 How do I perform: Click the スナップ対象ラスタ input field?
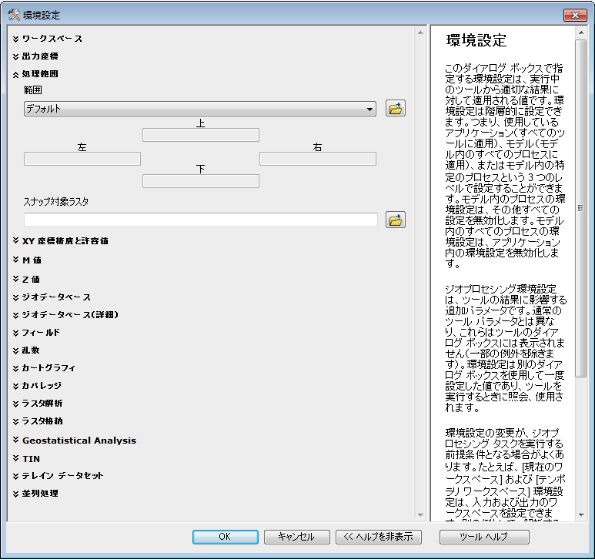click(201, 220)
